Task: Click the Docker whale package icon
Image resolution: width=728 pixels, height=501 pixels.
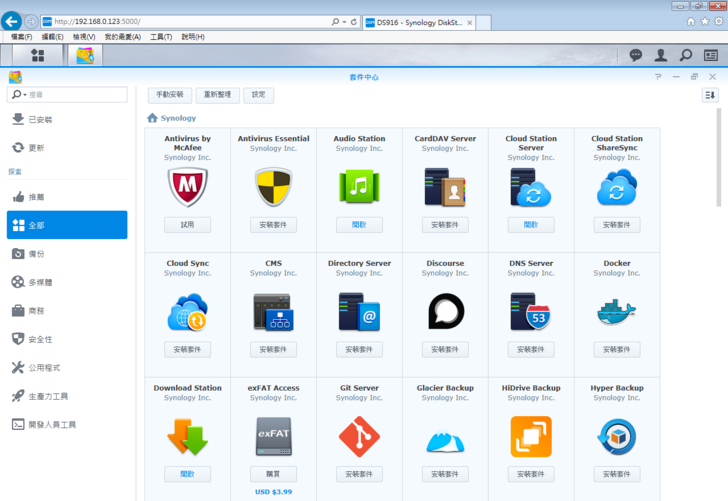Action: click(616, 312)
